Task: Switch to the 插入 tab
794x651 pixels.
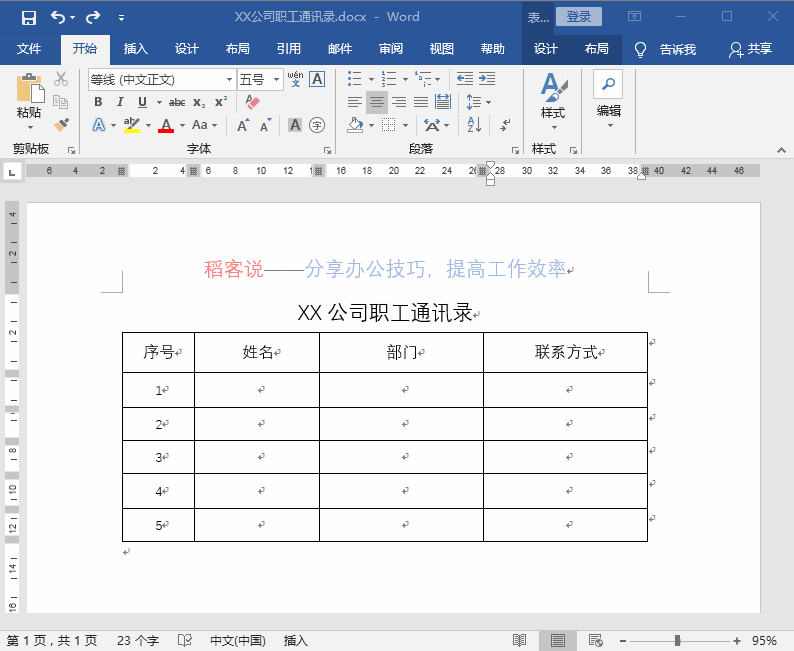Action: (136, 49)
